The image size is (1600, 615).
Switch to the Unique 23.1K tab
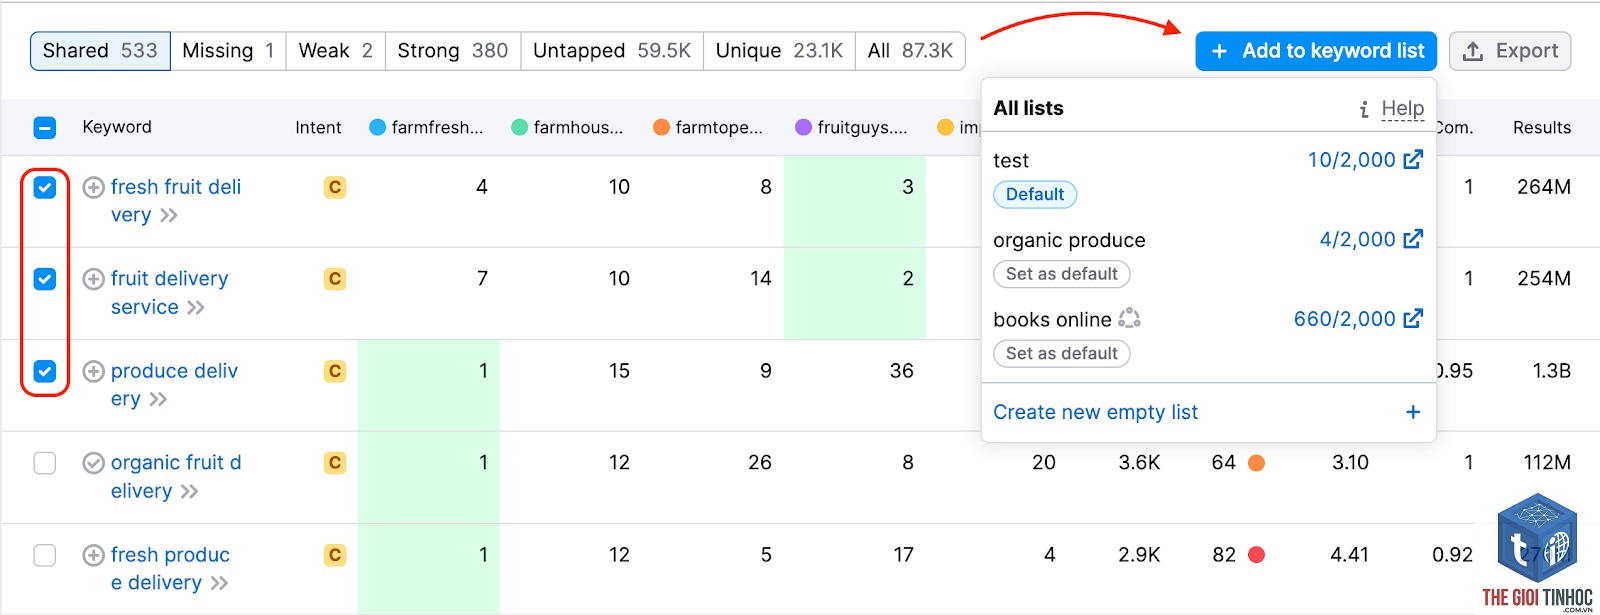click(x=779, y=51)
